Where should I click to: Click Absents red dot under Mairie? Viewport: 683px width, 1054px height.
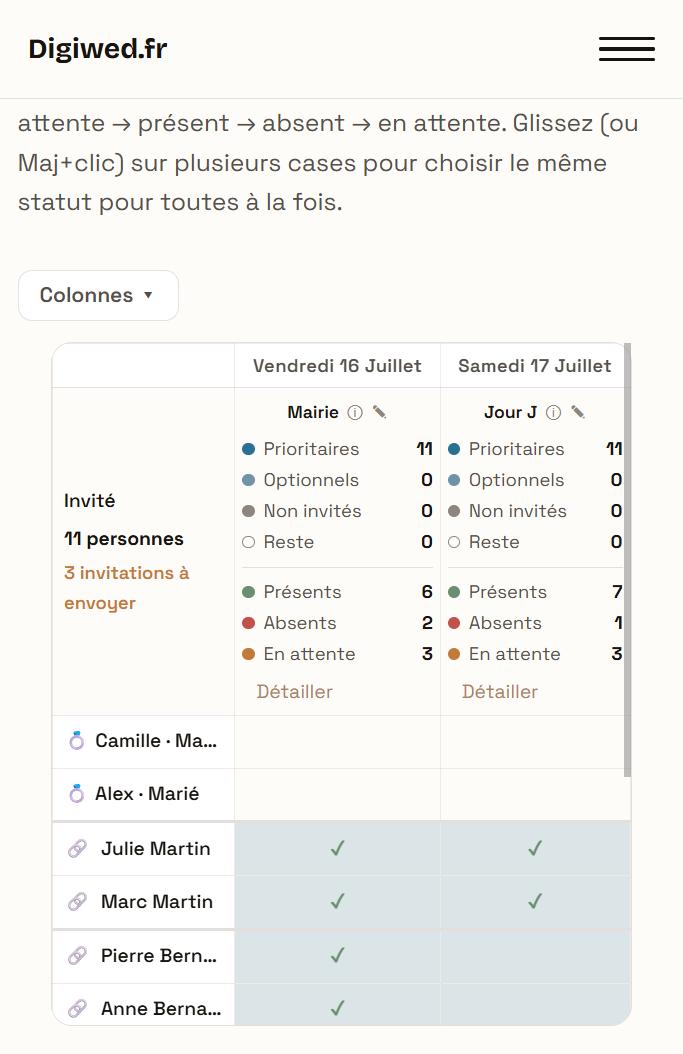249,623
